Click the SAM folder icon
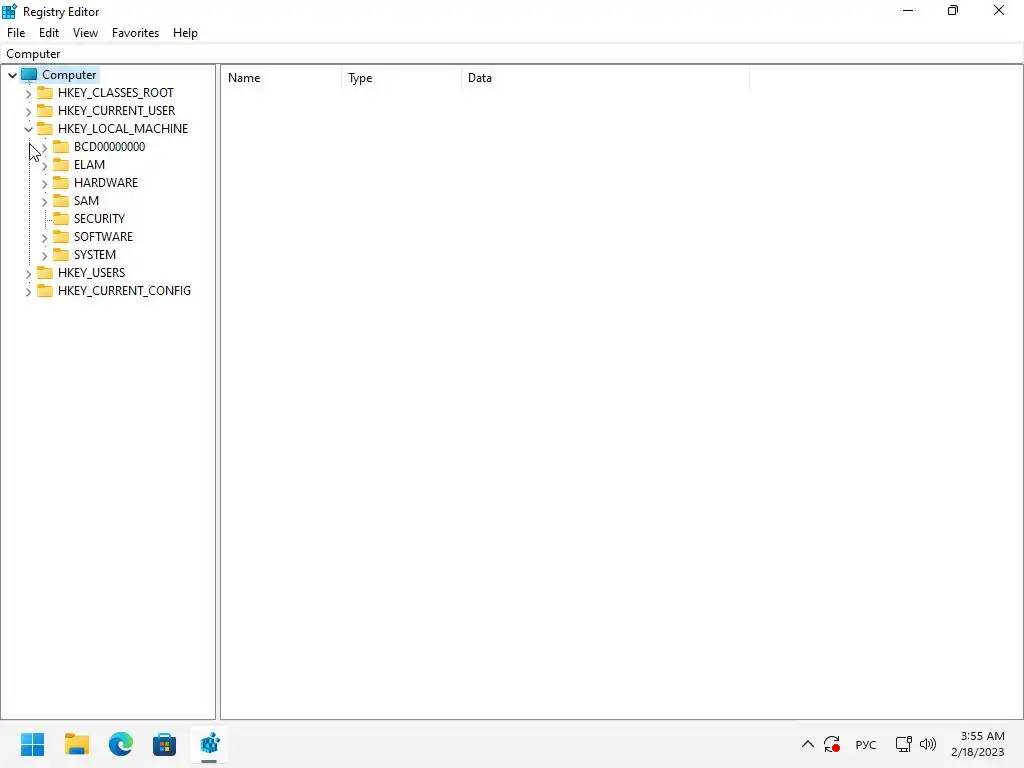 tap(61, 200)
